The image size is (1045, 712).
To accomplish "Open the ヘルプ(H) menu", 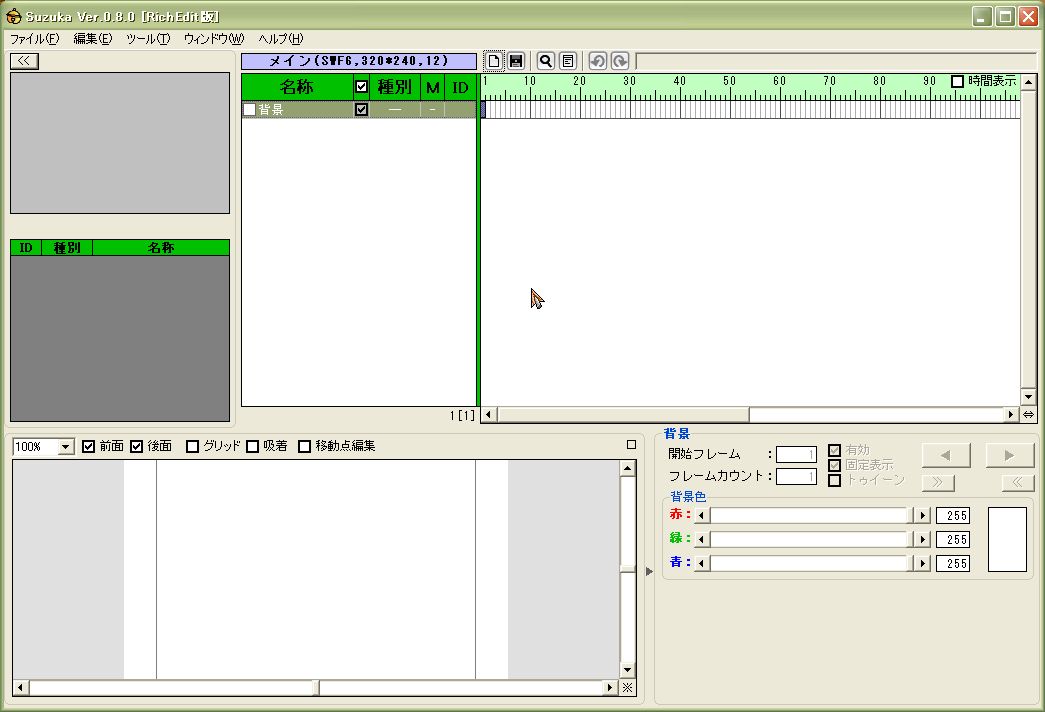I will (x=281, y=39).
